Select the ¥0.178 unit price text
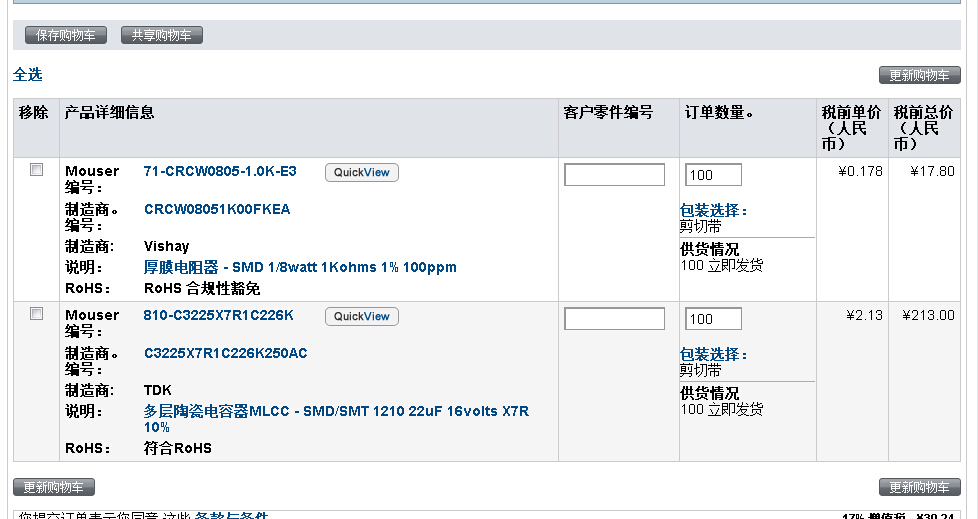This screenshot has height=519, width=978. [x=861, y=172]
